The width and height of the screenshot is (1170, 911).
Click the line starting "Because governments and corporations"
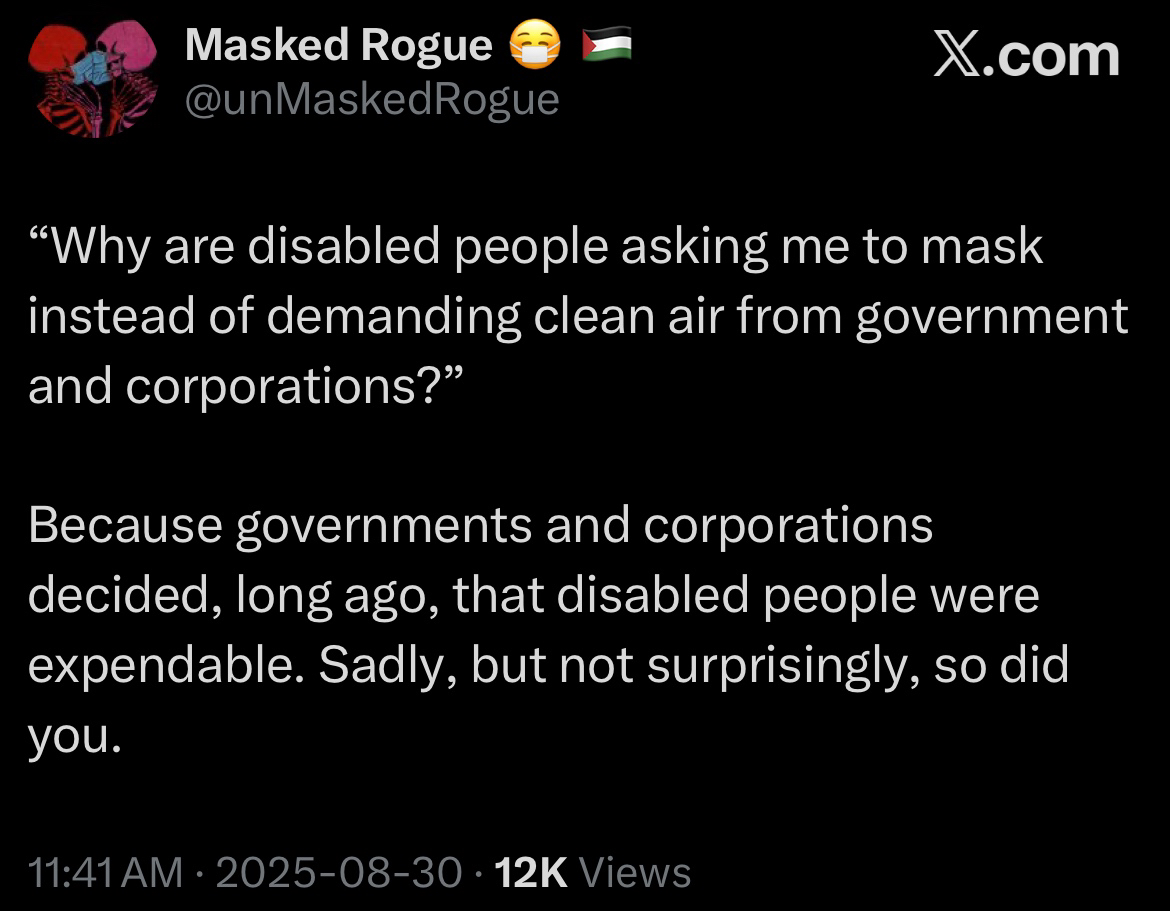pyautogui.click(x=480, y=526)
